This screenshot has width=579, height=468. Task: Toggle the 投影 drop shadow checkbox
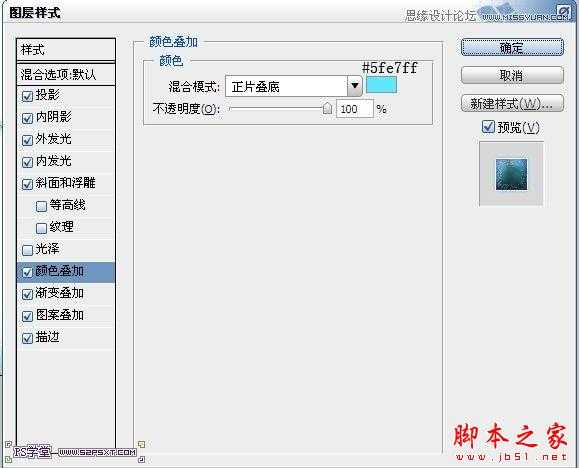point(27,96)
